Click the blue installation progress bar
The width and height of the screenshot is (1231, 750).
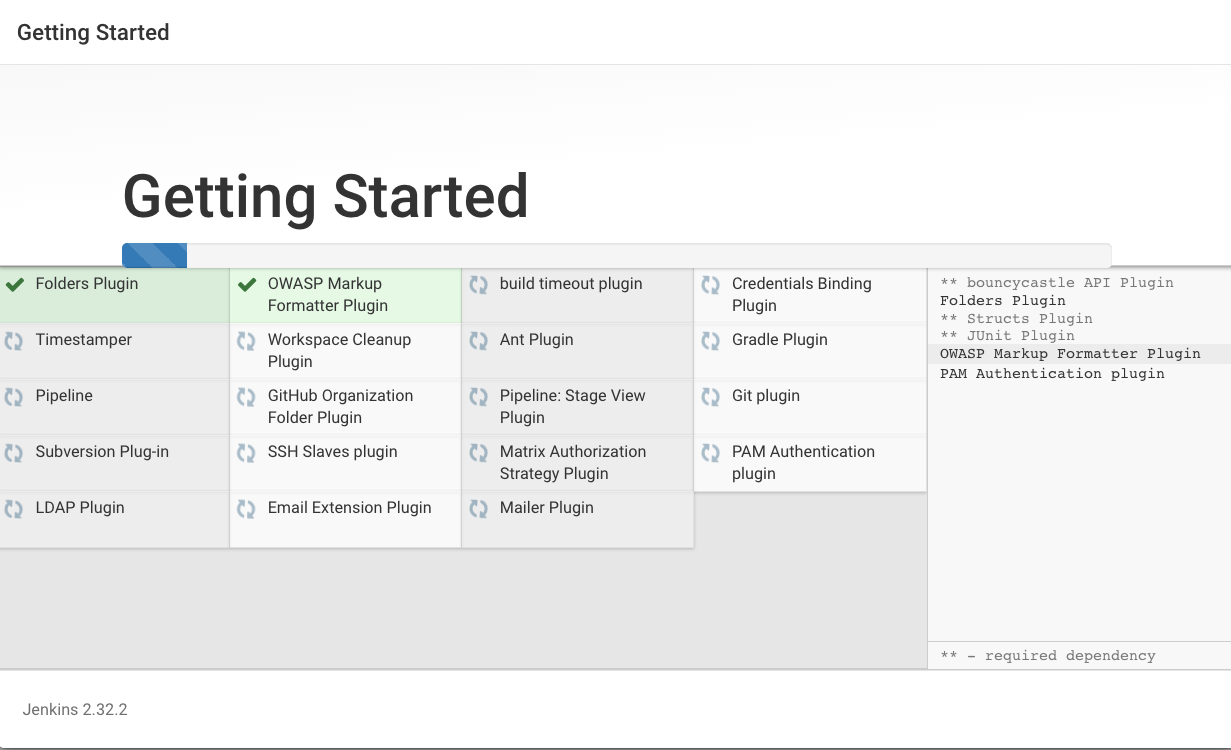pos(154,255)
